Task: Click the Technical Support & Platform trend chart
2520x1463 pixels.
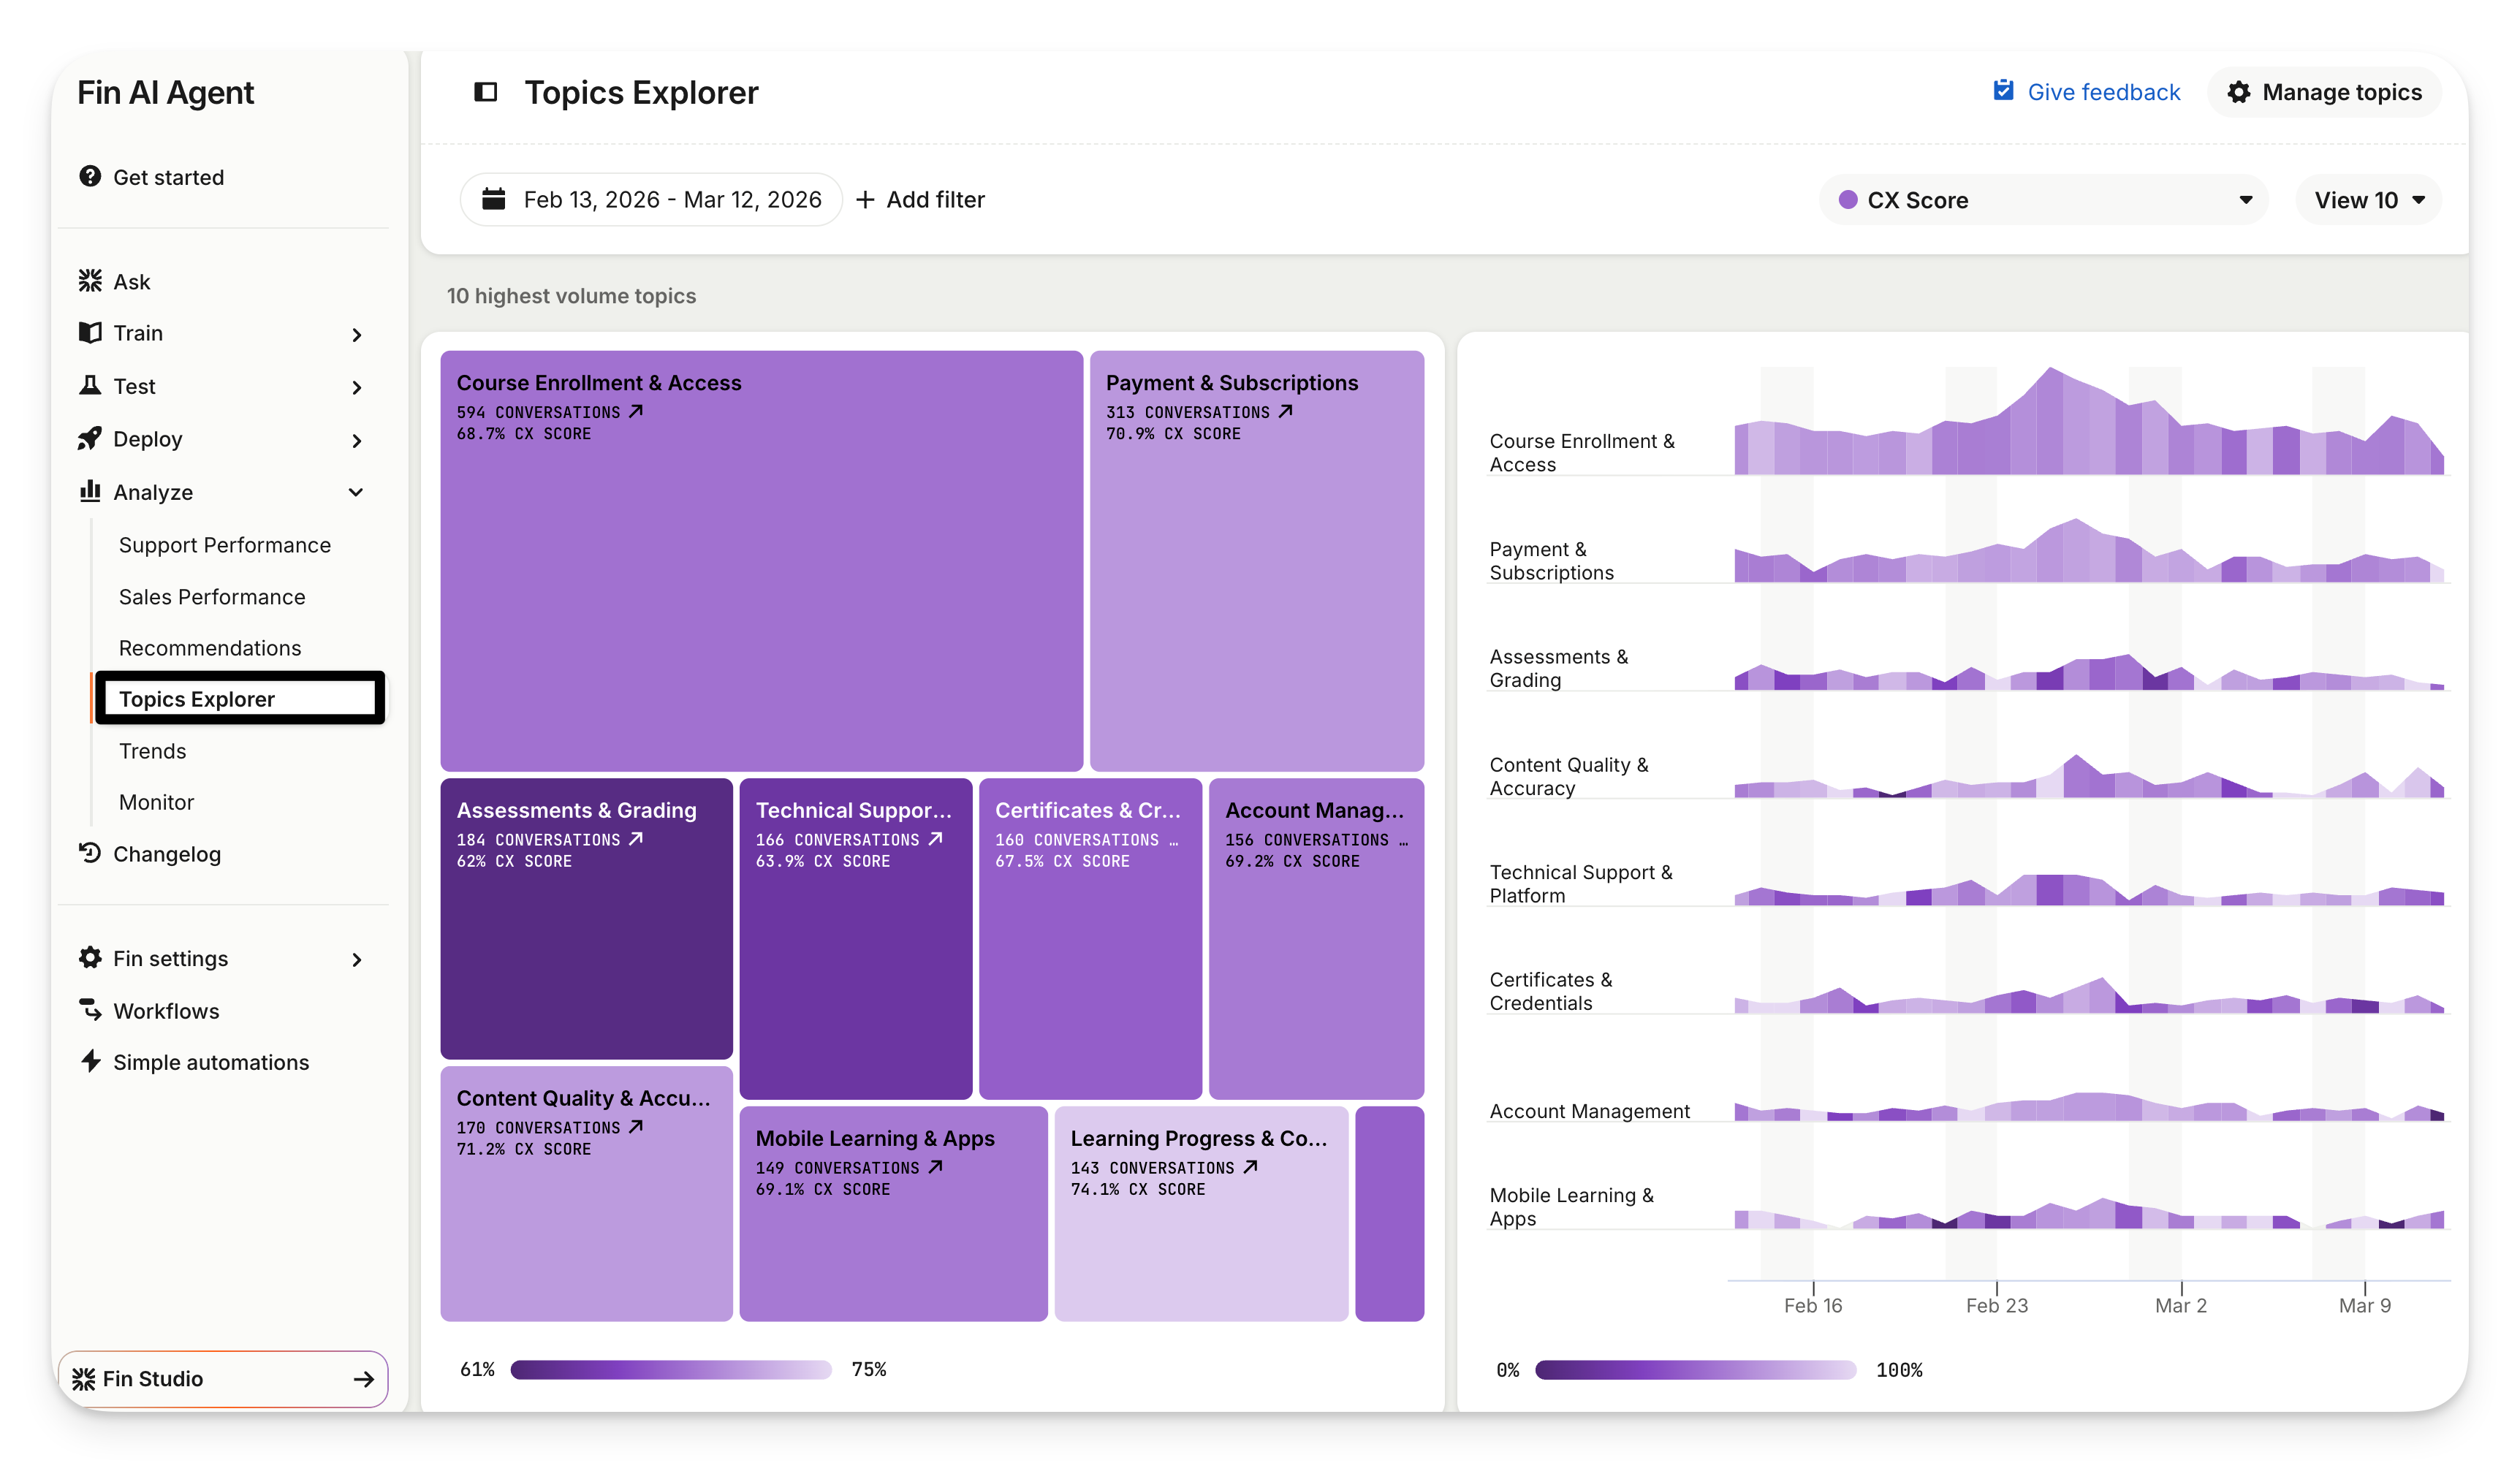Action: point(2089,890)
